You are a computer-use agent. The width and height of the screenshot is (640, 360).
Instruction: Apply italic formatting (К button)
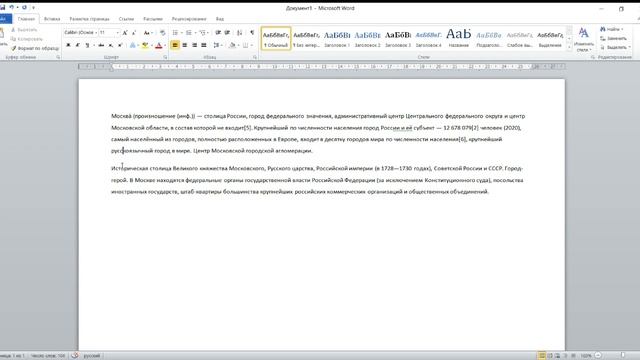click(78, 45)
